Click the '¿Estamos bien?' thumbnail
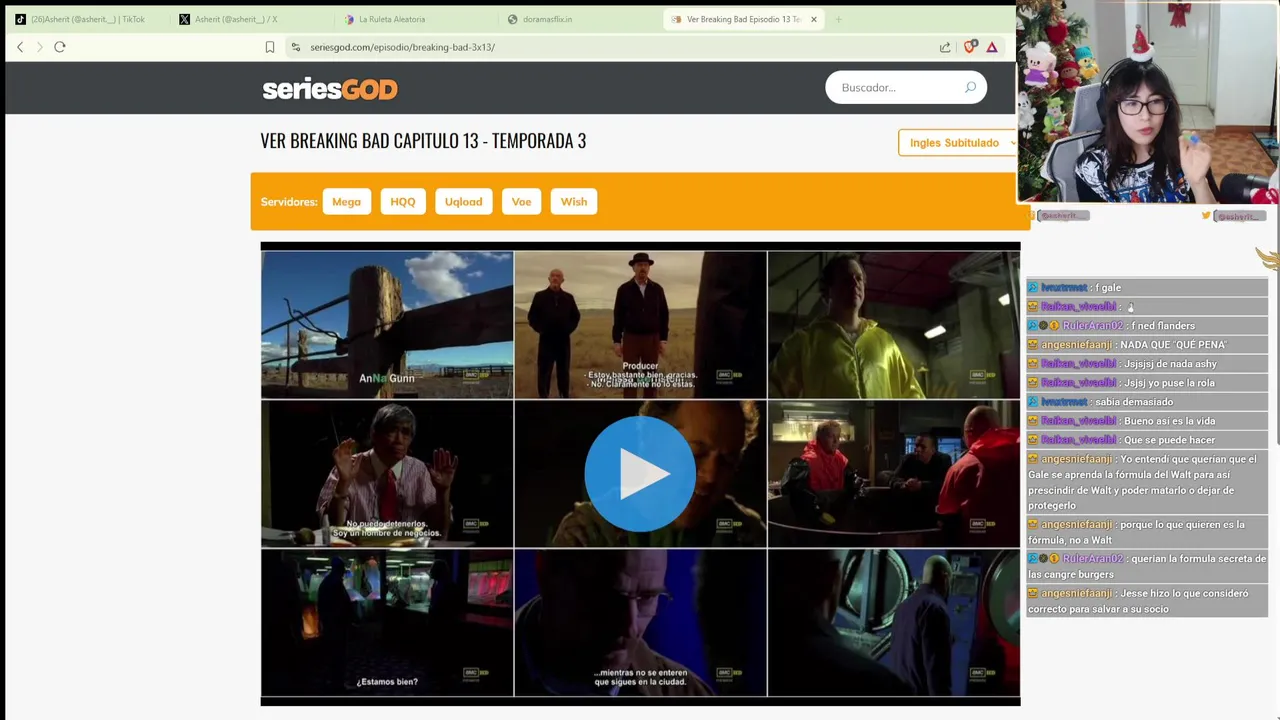1280x720 pixels. tap(387, 622)
